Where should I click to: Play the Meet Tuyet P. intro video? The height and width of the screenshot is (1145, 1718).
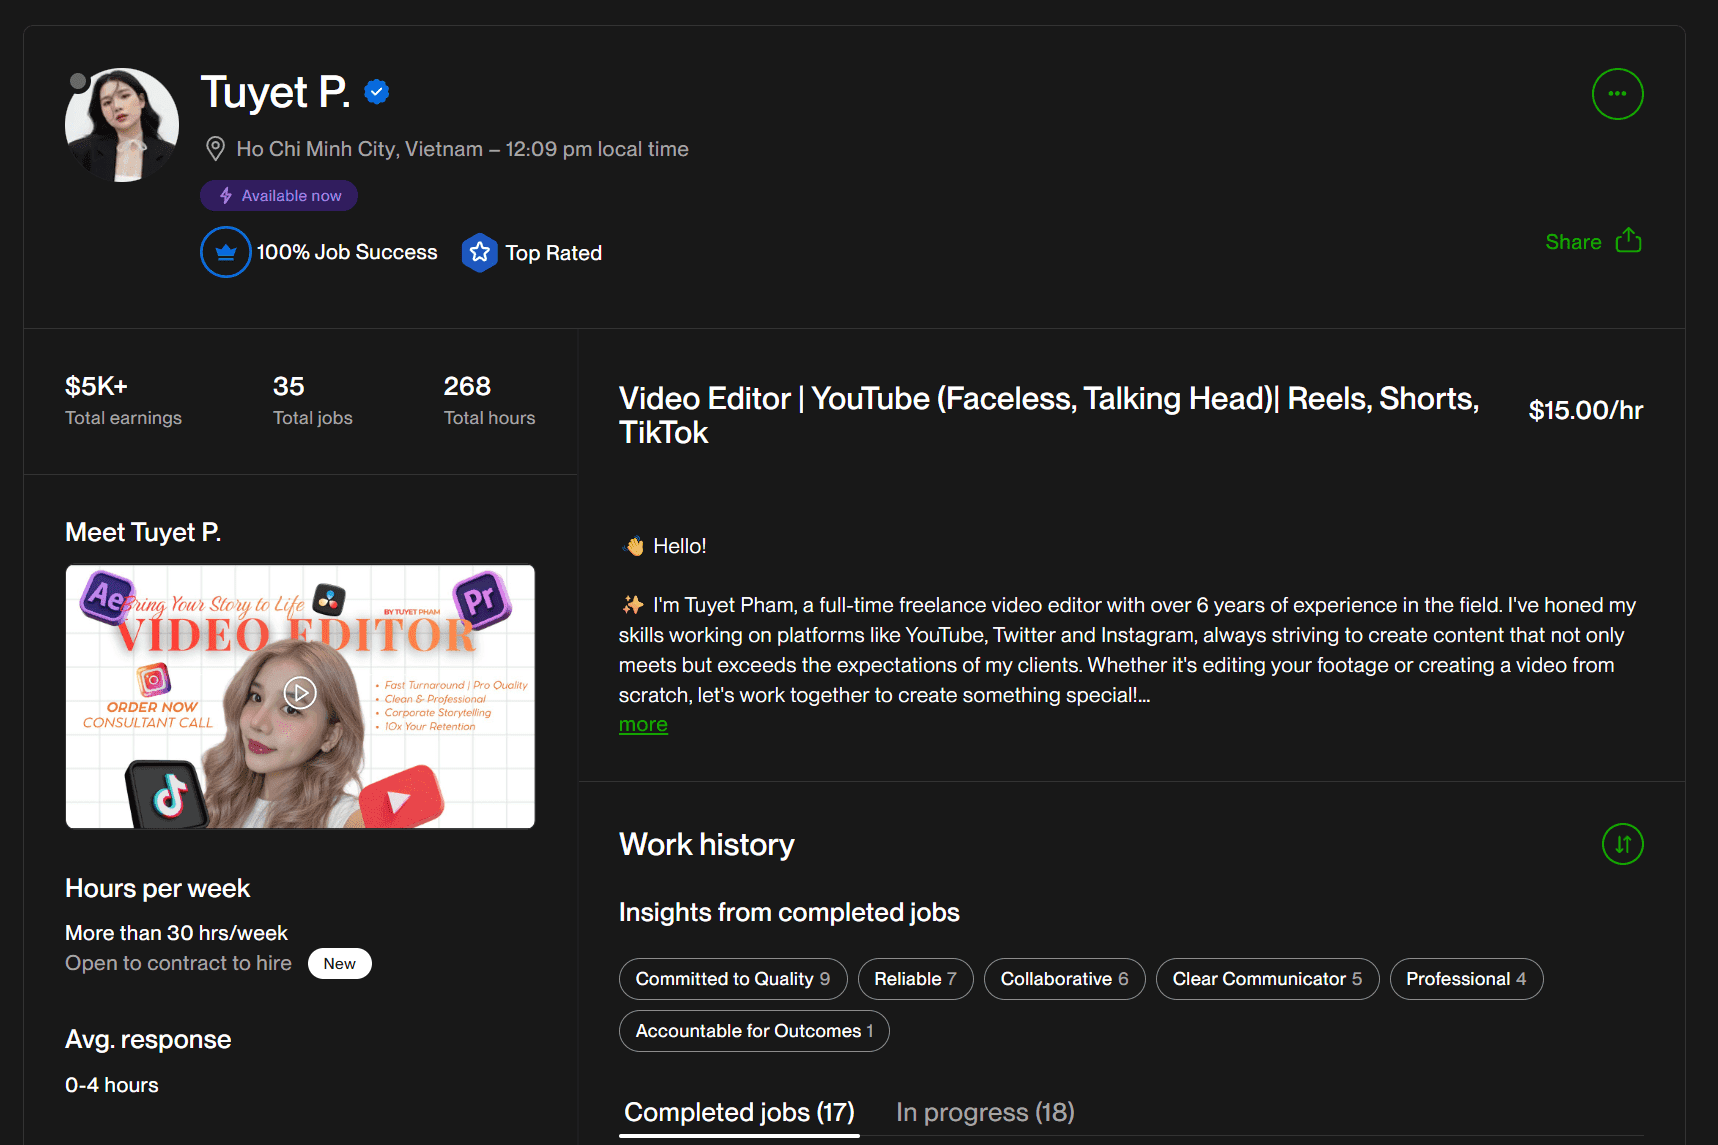tap(300, 693)
